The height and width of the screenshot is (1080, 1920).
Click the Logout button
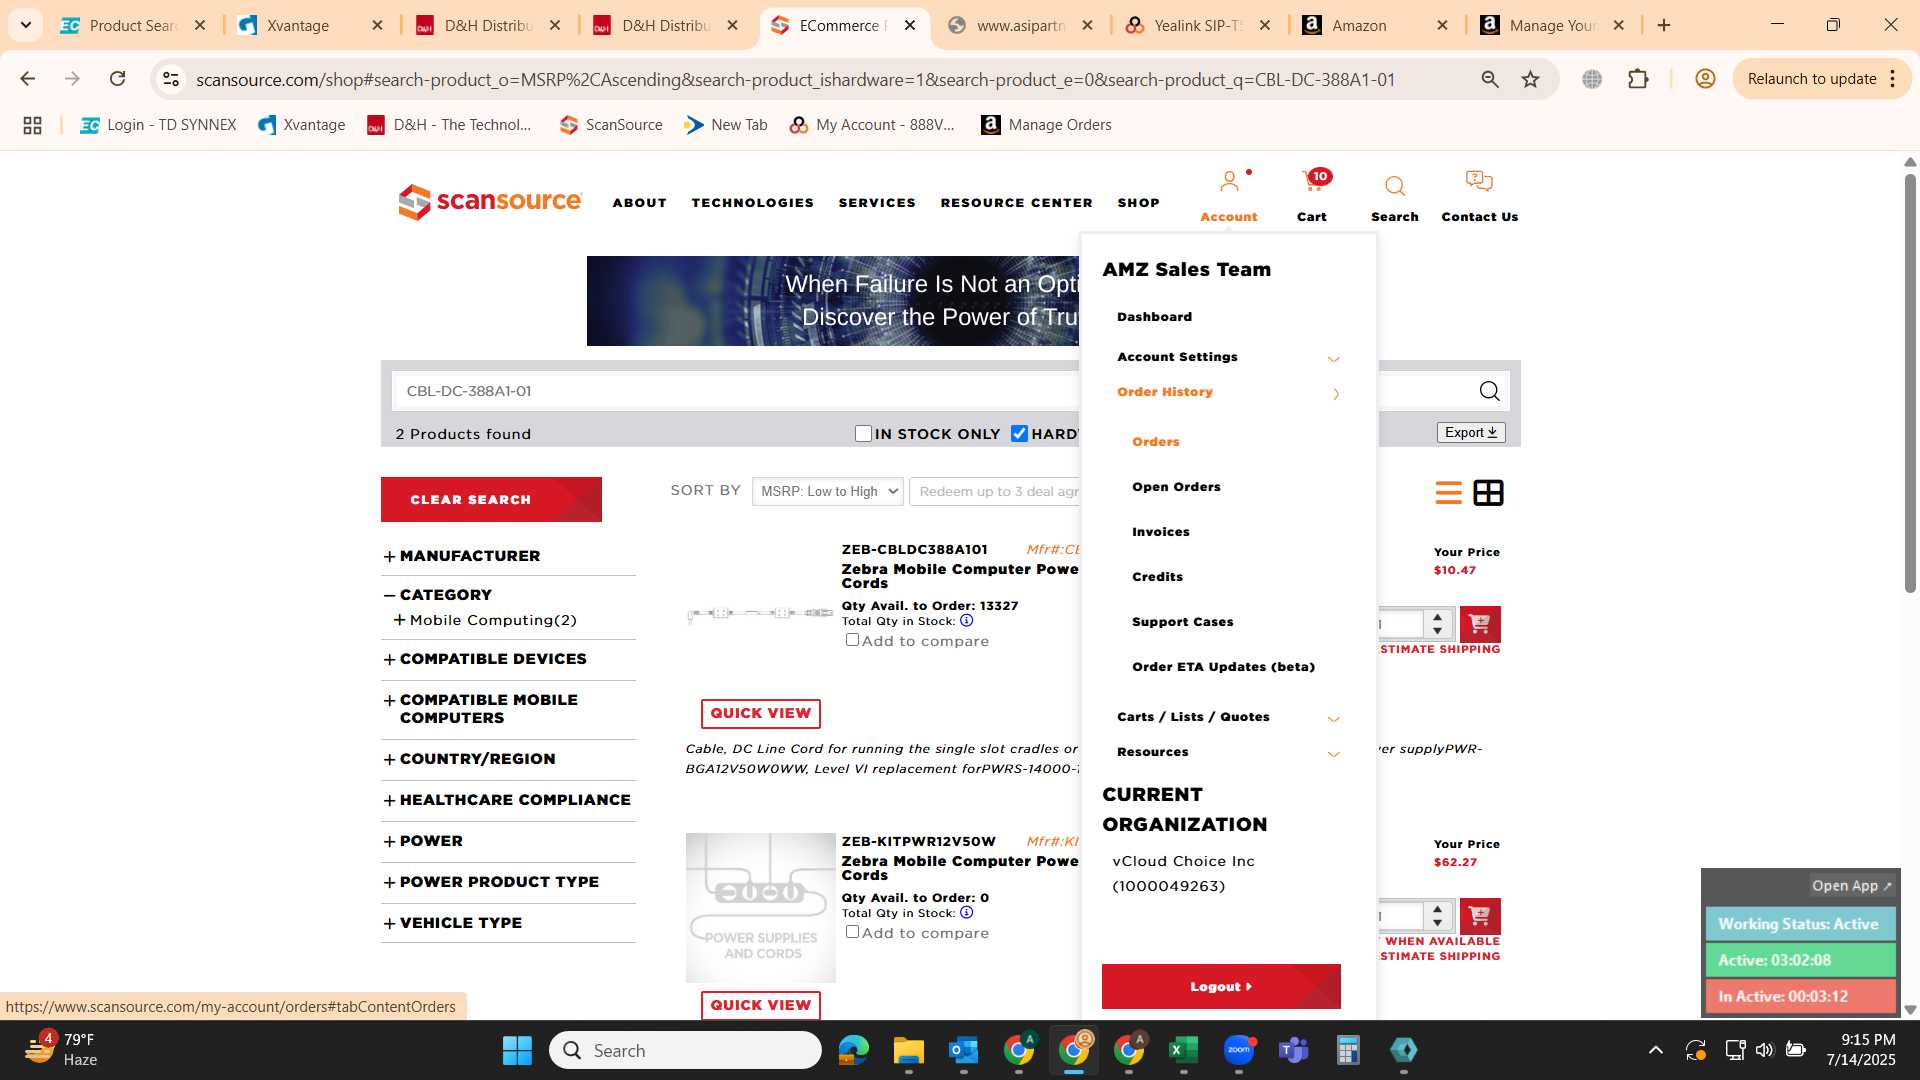point(1221,986)
